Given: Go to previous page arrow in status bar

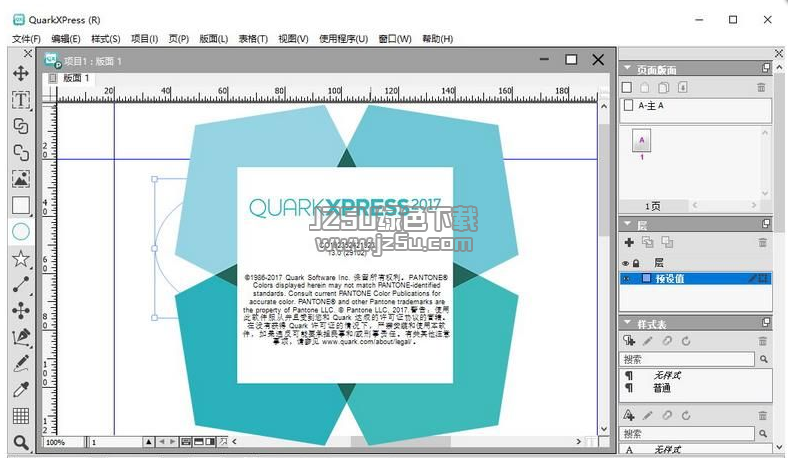Looking at the screenshot, I should (x=162, y=441).
